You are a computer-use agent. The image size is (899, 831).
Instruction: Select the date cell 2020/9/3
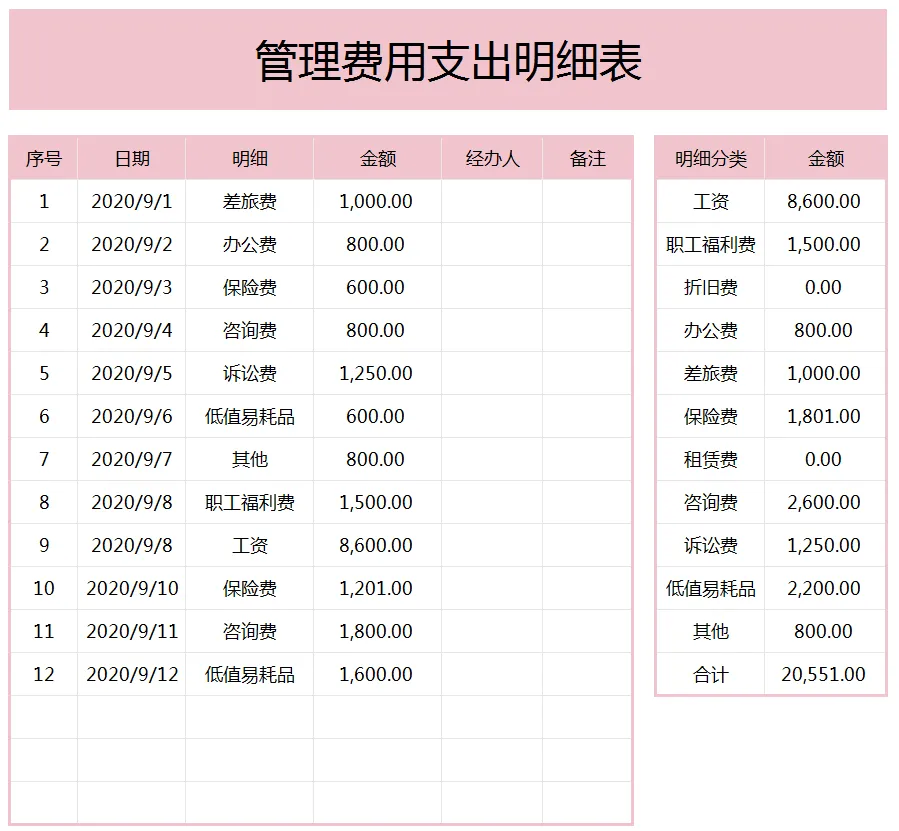[x=132, y=287]
